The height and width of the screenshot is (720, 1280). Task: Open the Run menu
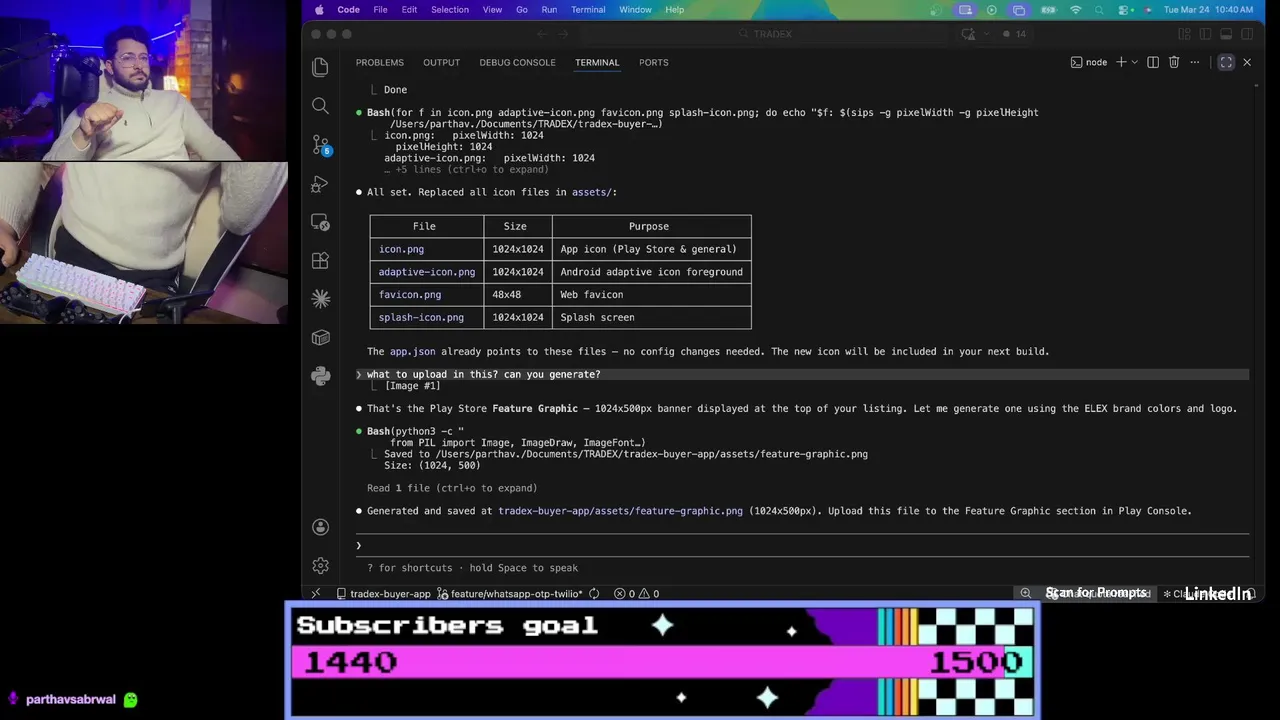coord(549,9)
